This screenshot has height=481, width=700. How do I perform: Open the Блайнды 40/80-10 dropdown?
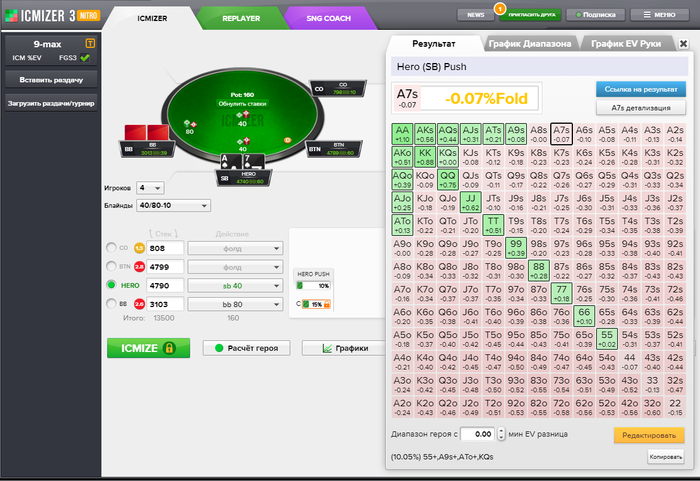[x=173, y=205]
